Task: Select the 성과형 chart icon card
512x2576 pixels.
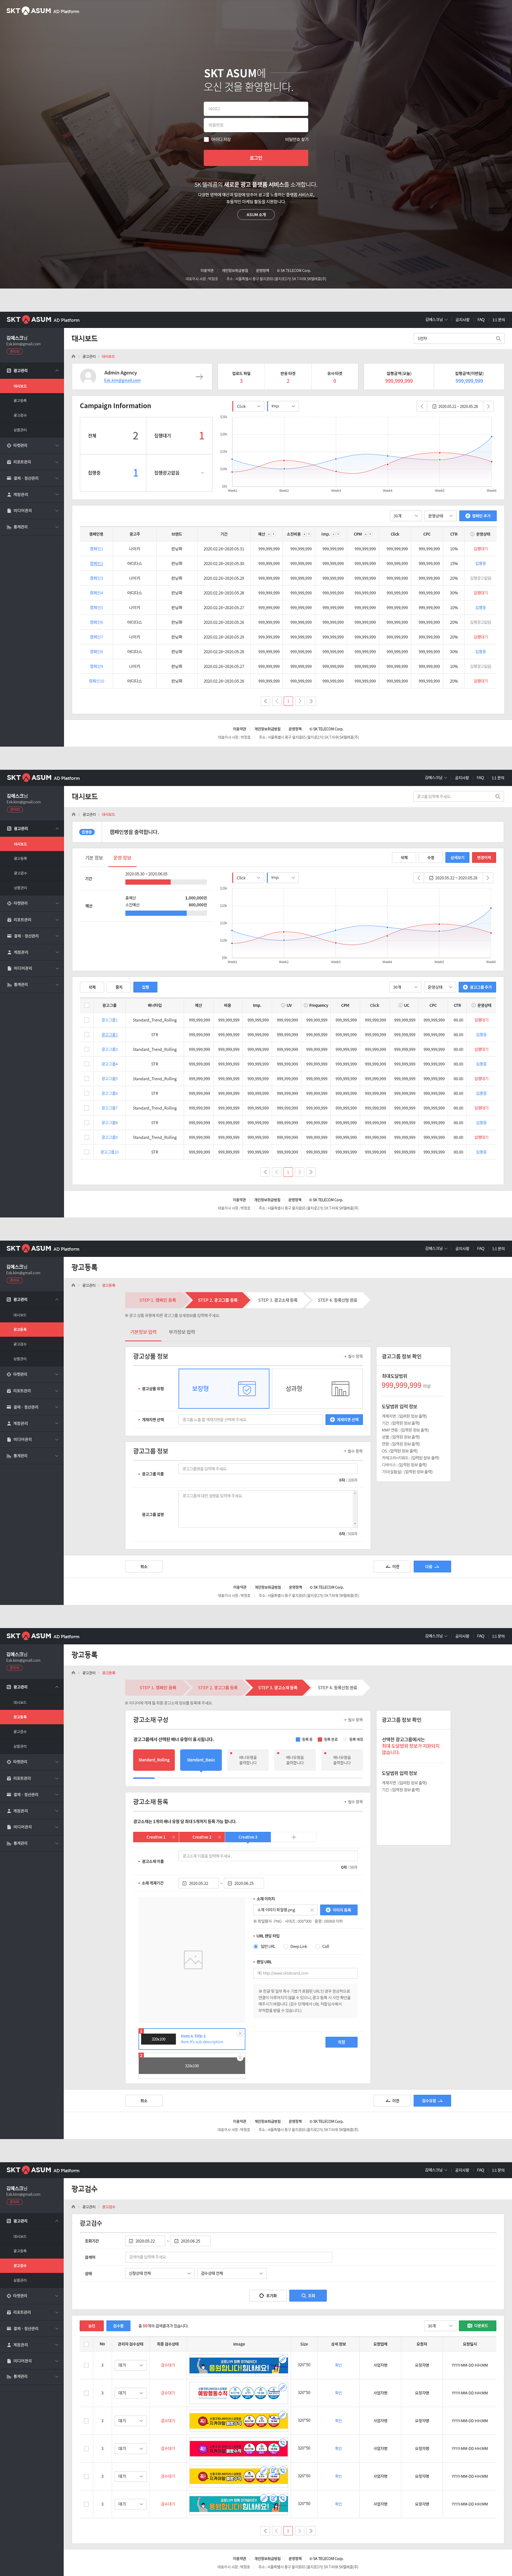Action: pyautogui.click(x=316, y=1388)
